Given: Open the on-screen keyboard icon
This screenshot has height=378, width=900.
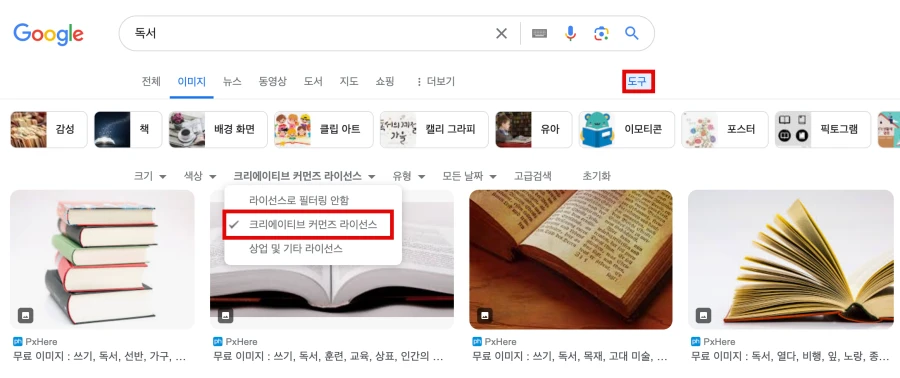Looking at the screenshot, I should pos(540,34).
